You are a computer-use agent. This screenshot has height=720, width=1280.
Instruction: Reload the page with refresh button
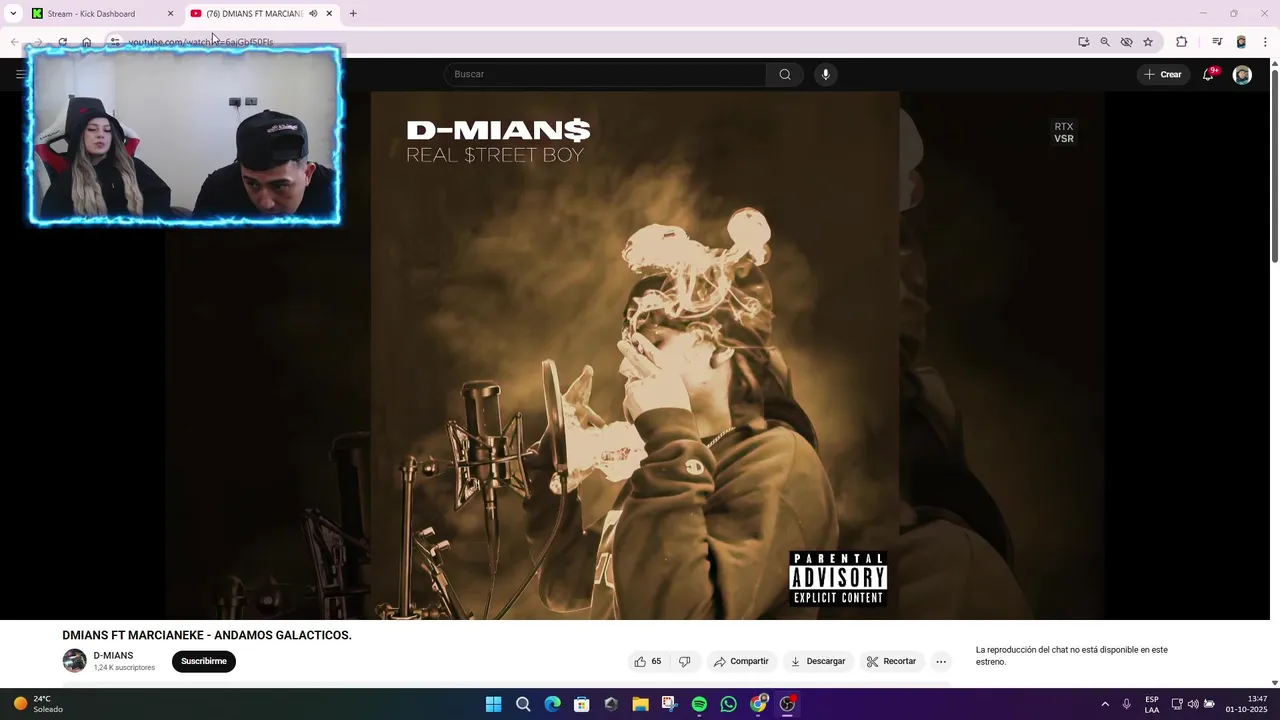click(x=62, y=42)
